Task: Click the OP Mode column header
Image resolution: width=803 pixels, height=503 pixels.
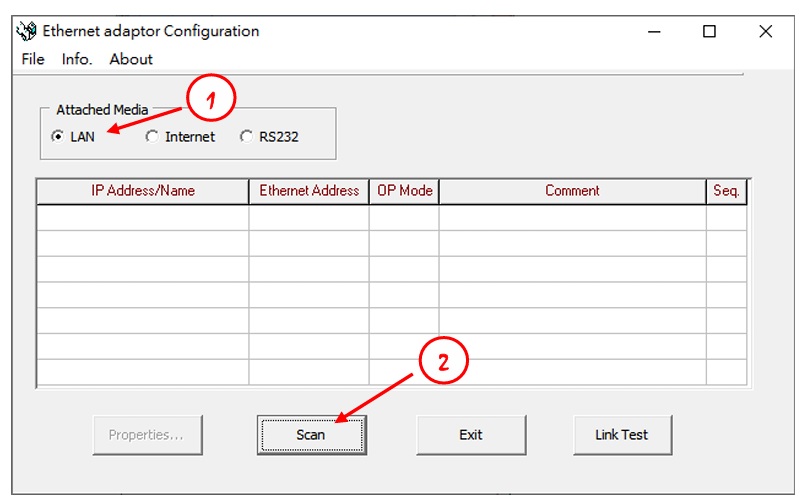Action: (404, 191)
